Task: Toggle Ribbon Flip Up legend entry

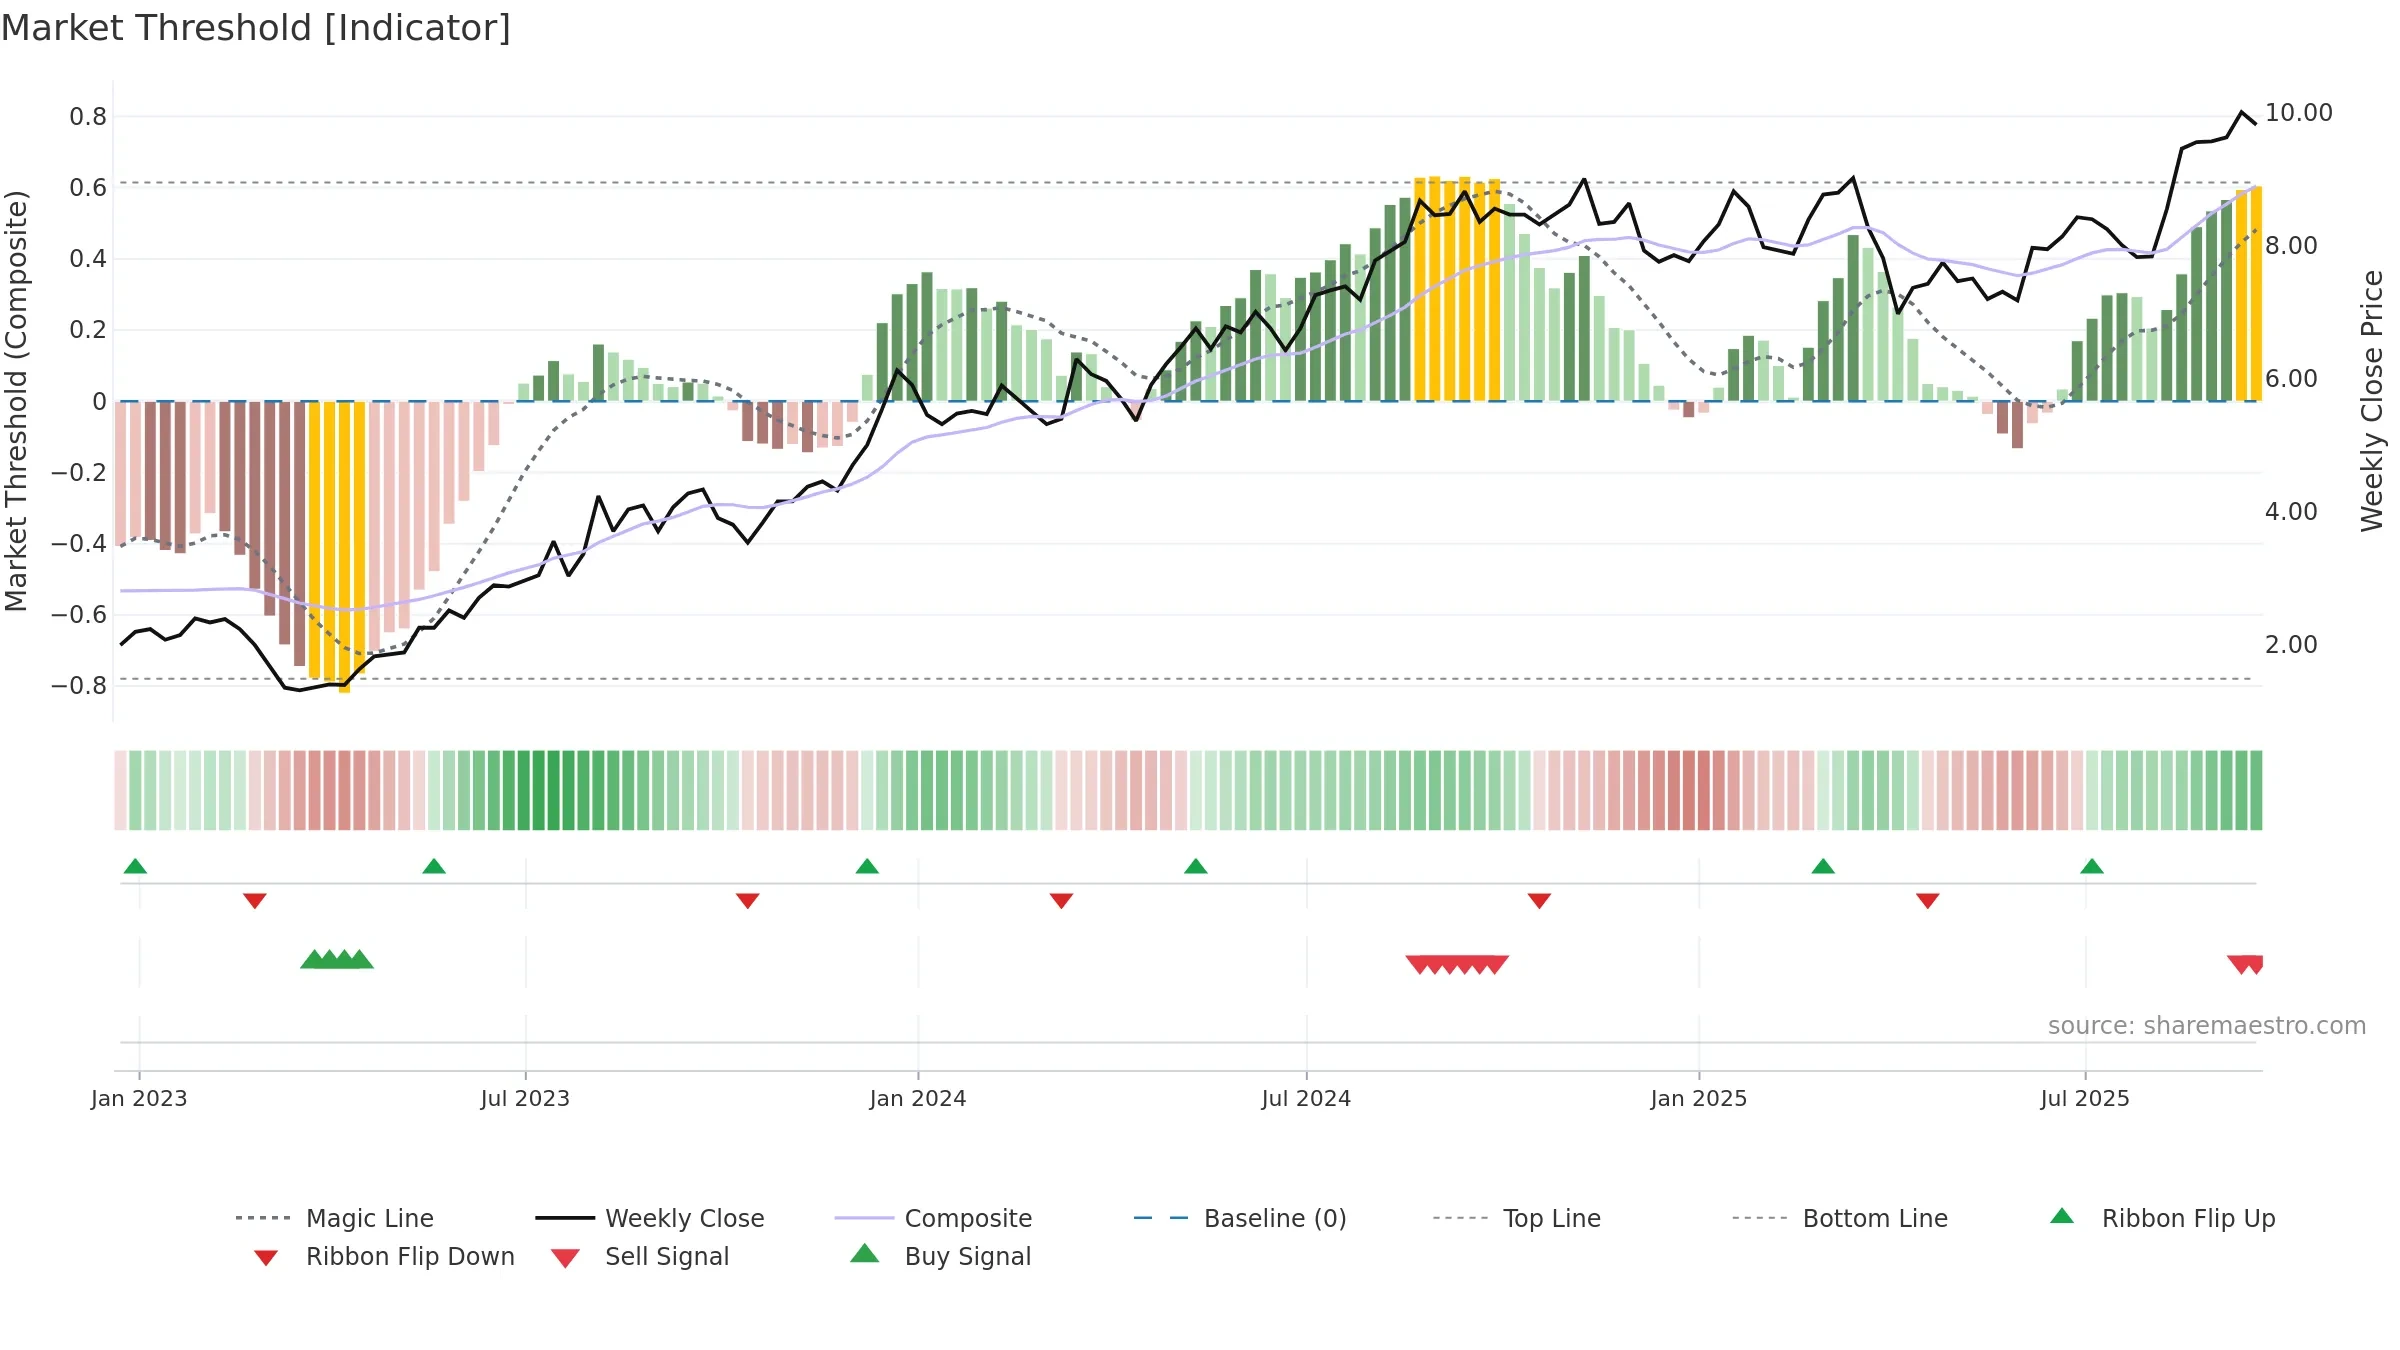Action: [2162, 1218]
